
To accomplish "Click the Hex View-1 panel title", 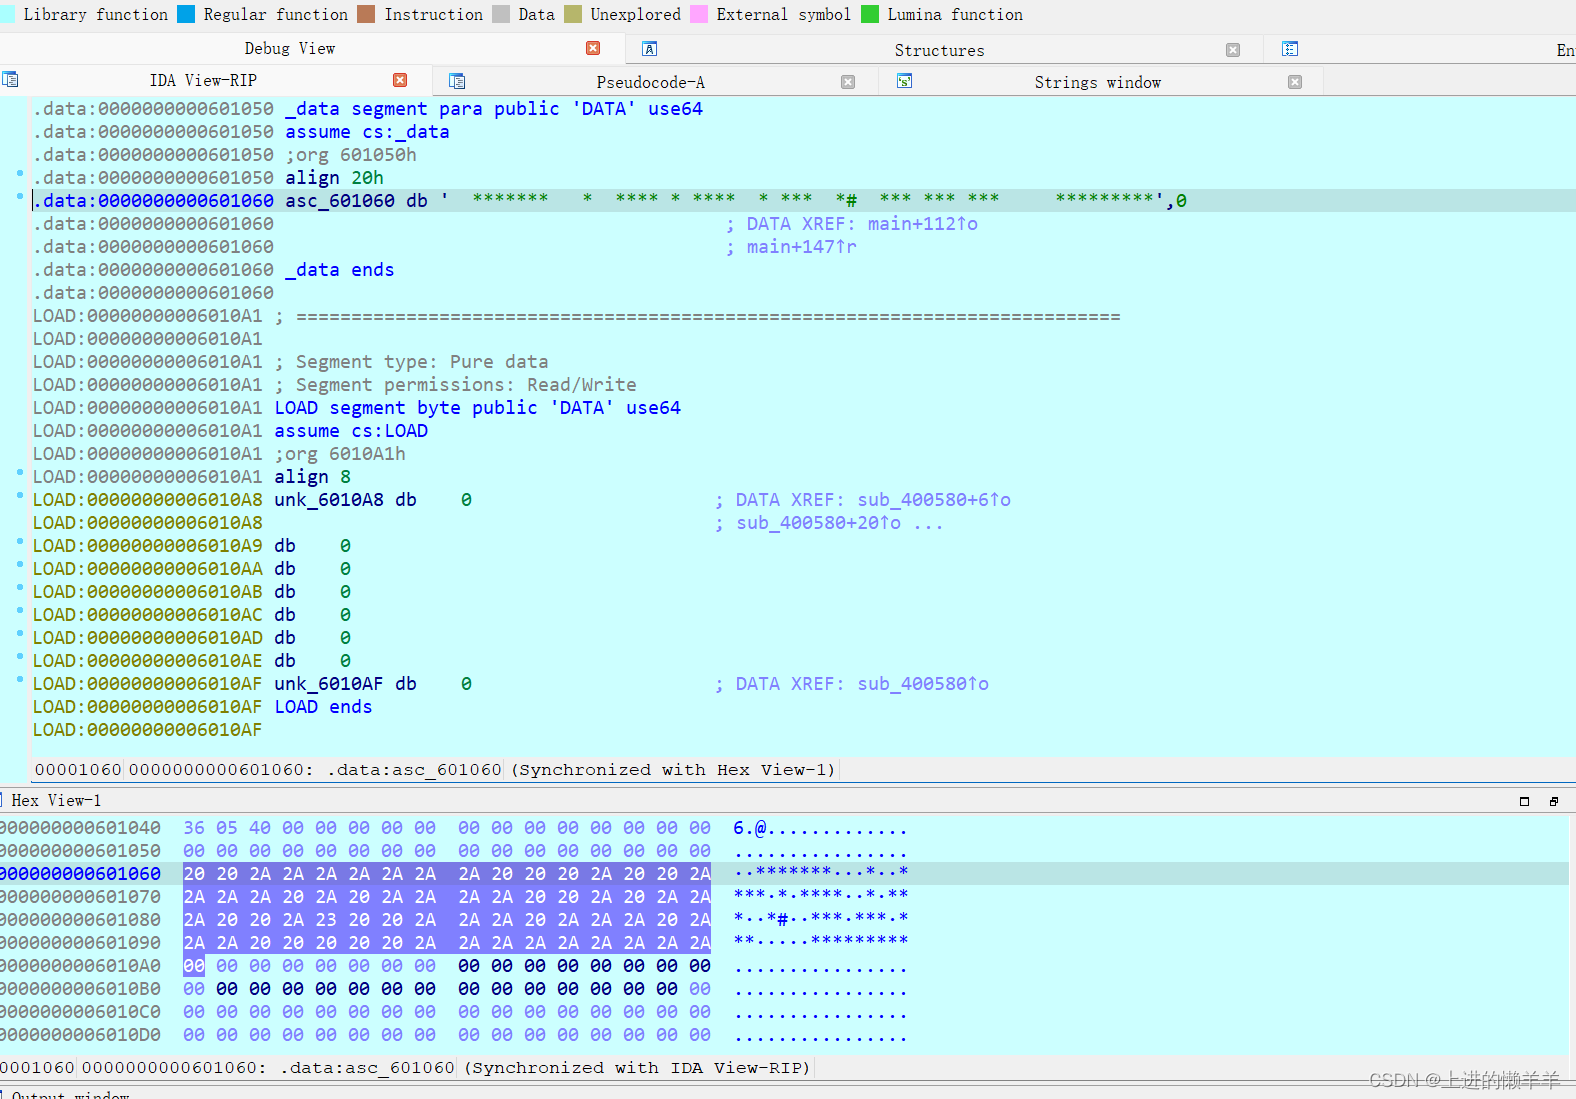I will tap(56, 800).
